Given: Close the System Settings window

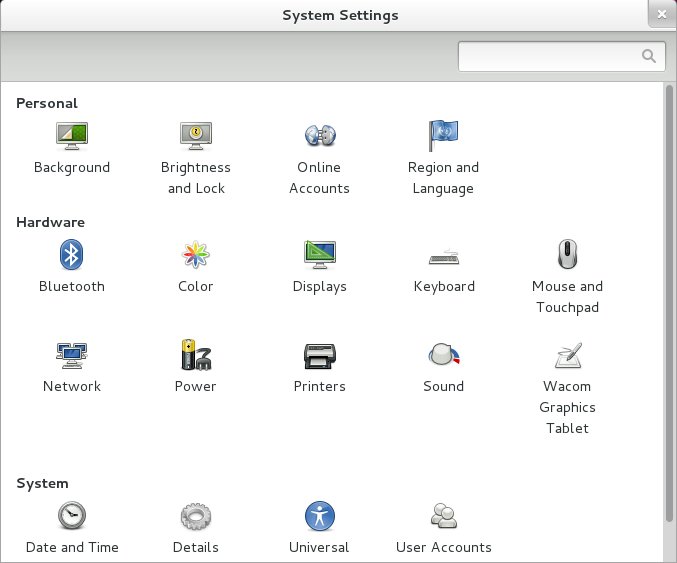Looking at the screenshot, I should coord(662,14).
